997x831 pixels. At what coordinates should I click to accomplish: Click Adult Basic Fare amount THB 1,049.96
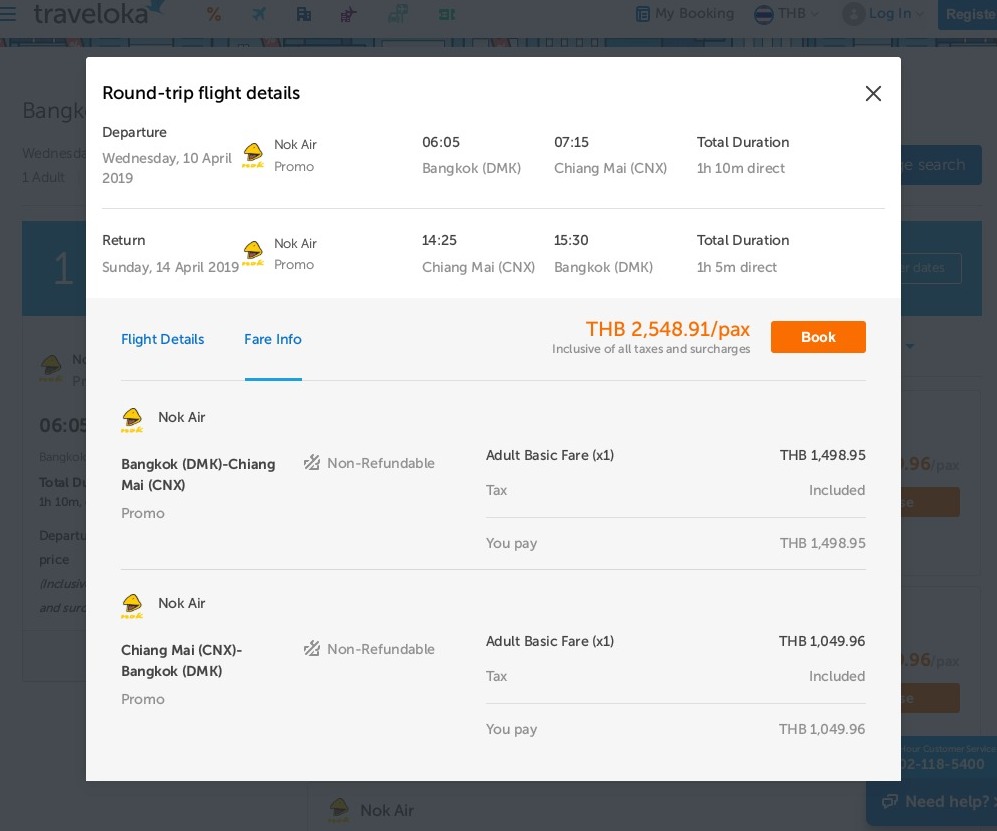(822, 641)
